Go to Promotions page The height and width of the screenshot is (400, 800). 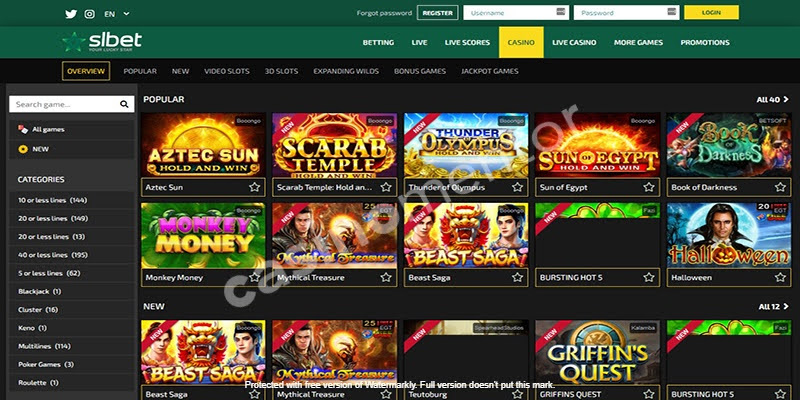tap(705, 42)
